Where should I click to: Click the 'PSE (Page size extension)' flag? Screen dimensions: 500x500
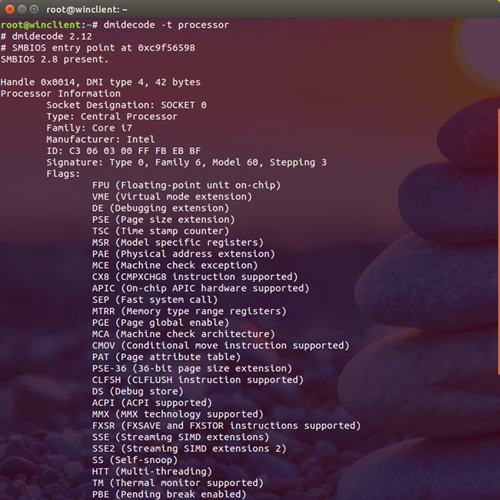[163, 219]
